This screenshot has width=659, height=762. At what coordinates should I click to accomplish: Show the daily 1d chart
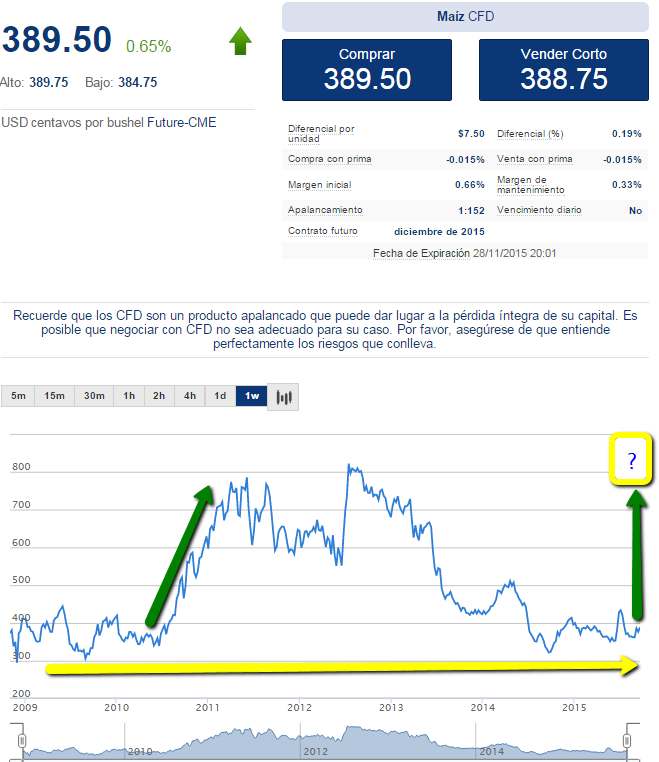click(220, 397)
